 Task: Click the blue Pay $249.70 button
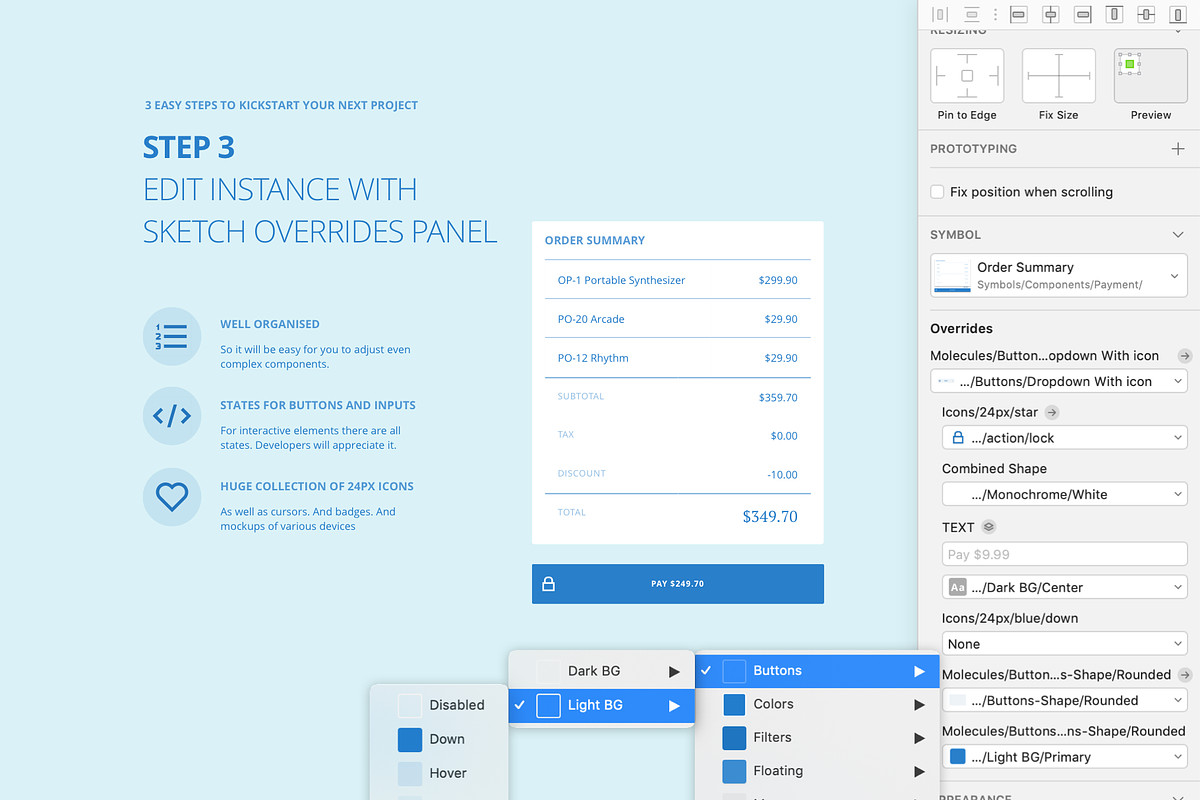click(x=677, y=584)
